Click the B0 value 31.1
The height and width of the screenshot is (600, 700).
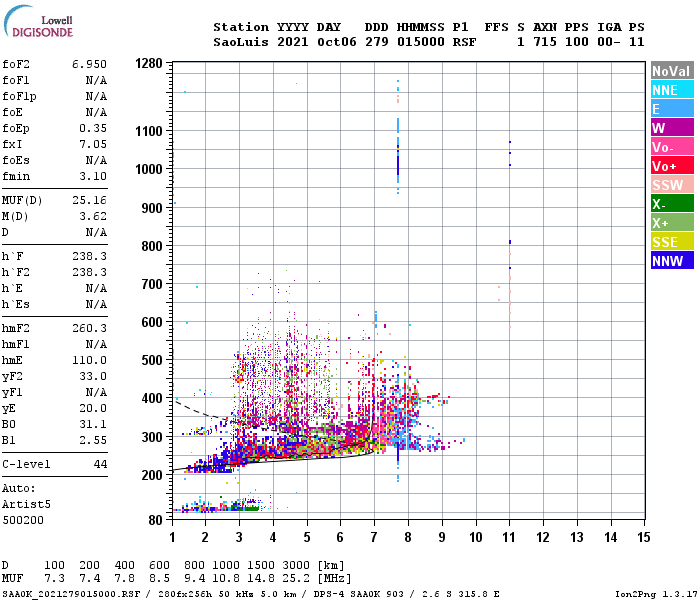pyautogui.click(x=93, y=424)
